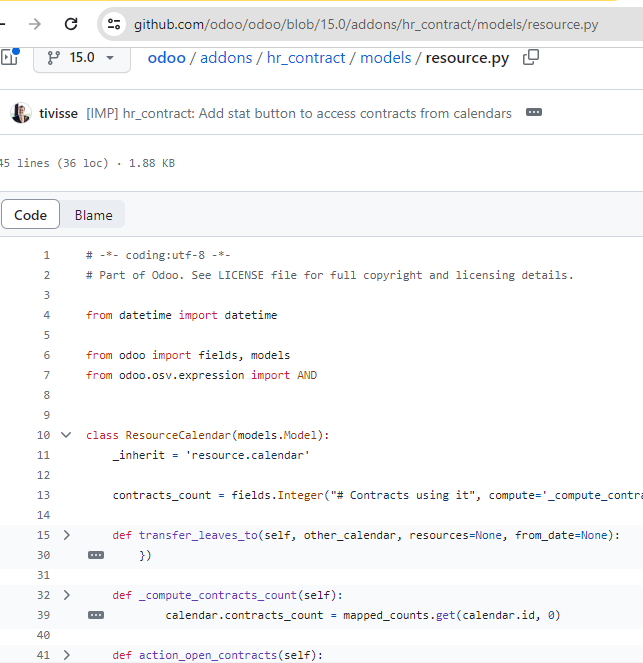This screenshot has width=643, height=663.
Task: Select line number 11
Action: click(43, 455)
